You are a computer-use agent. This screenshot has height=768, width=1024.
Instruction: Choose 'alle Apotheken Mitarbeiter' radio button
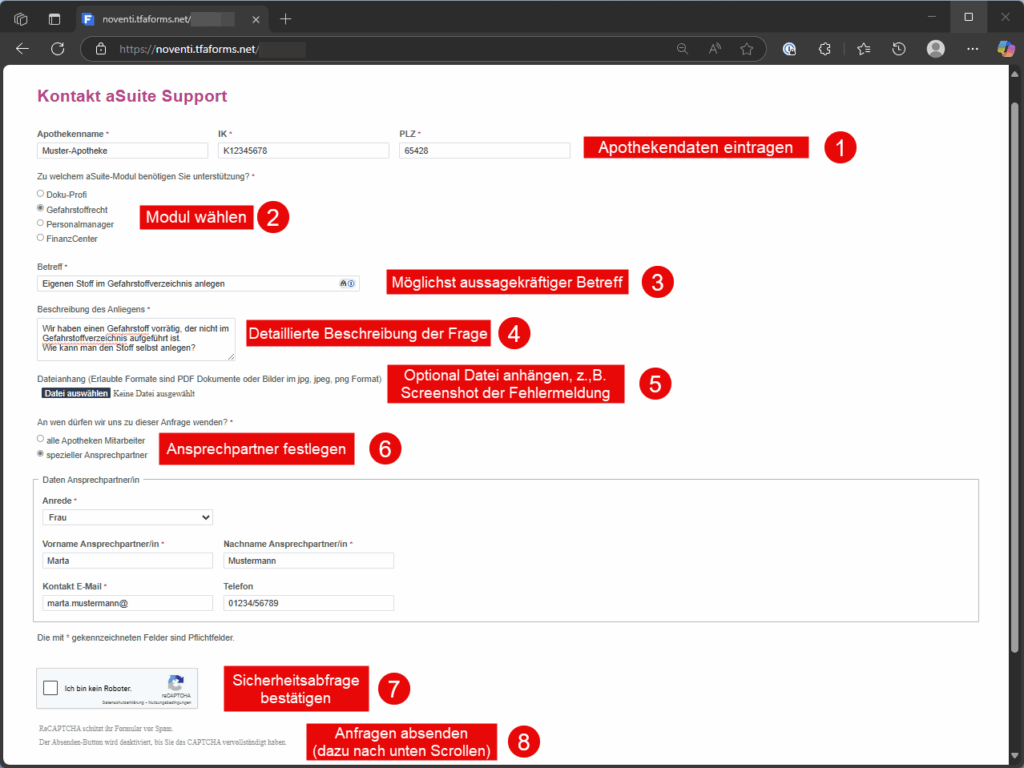(x=40, y=438)
